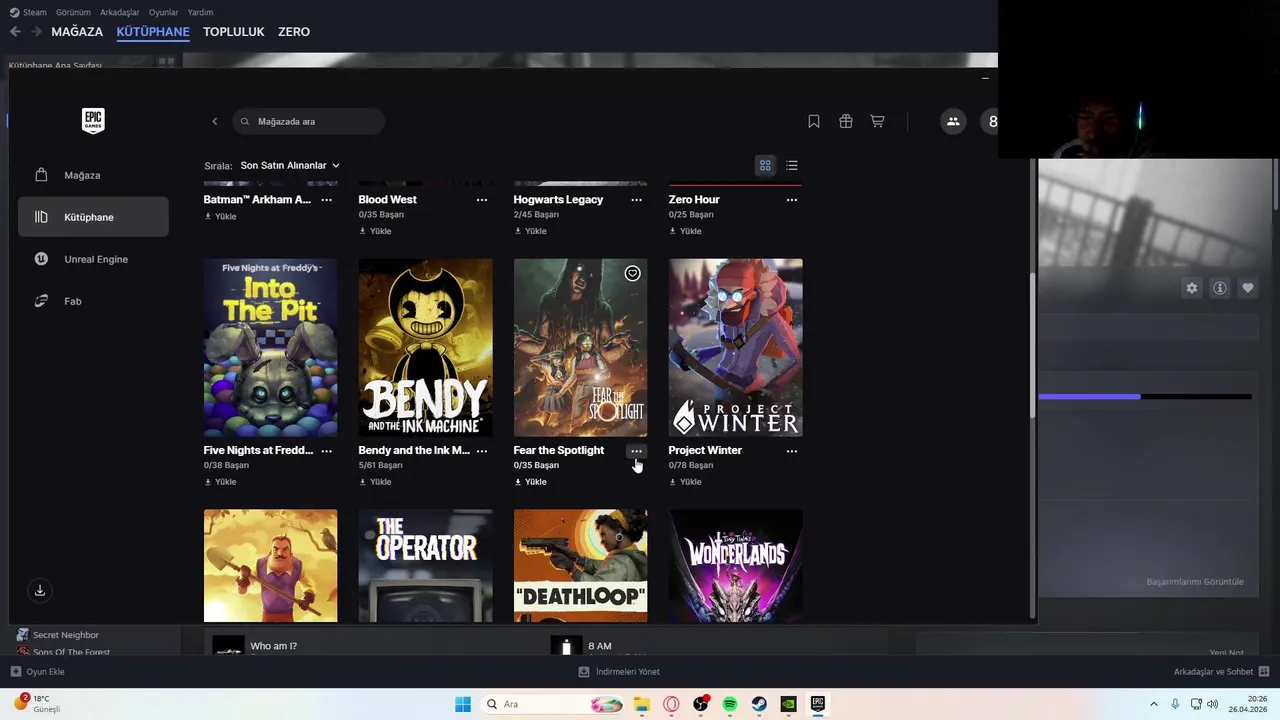This screenshot has height=720, width=1280.
Task: Click Steam back navigation arrow
Action: (x=15, y=32)
